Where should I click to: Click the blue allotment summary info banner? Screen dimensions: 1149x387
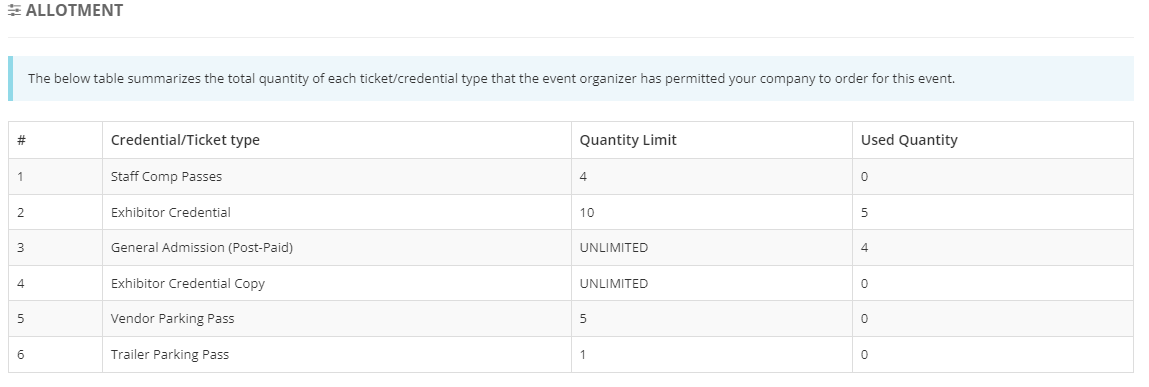coord(571,78)
